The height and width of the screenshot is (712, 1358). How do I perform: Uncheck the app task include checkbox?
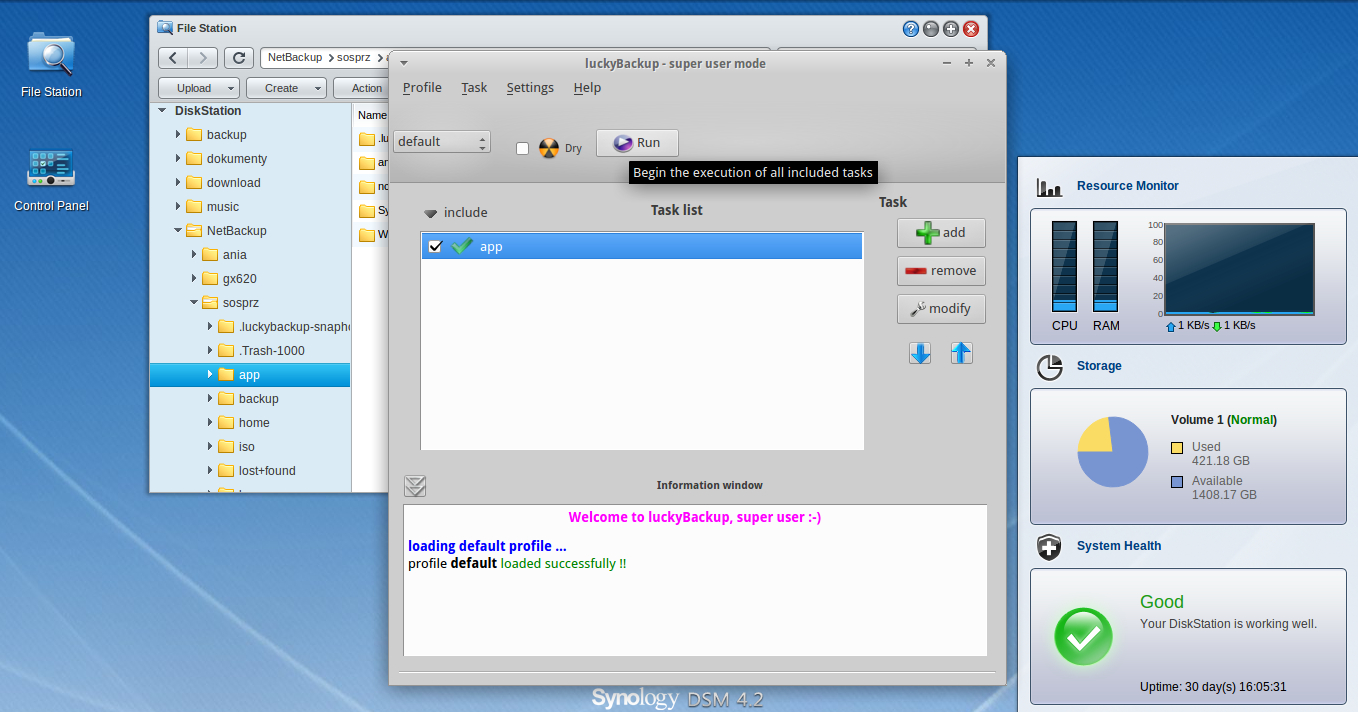(x=435, y=246)
